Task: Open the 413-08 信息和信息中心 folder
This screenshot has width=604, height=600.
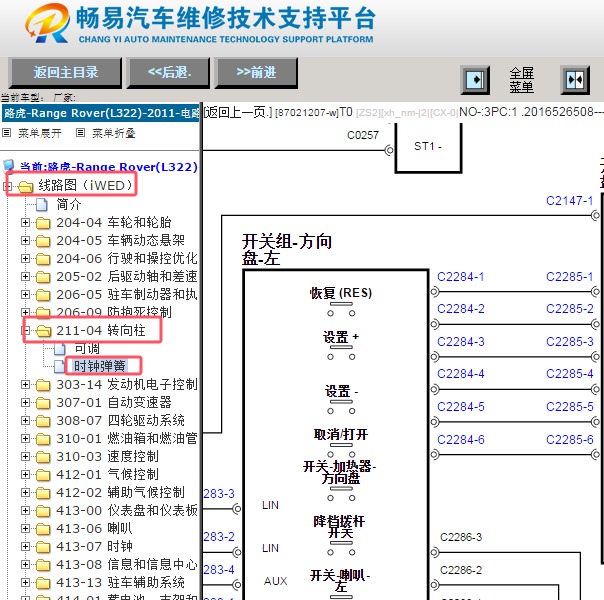Action: point(127,565)
